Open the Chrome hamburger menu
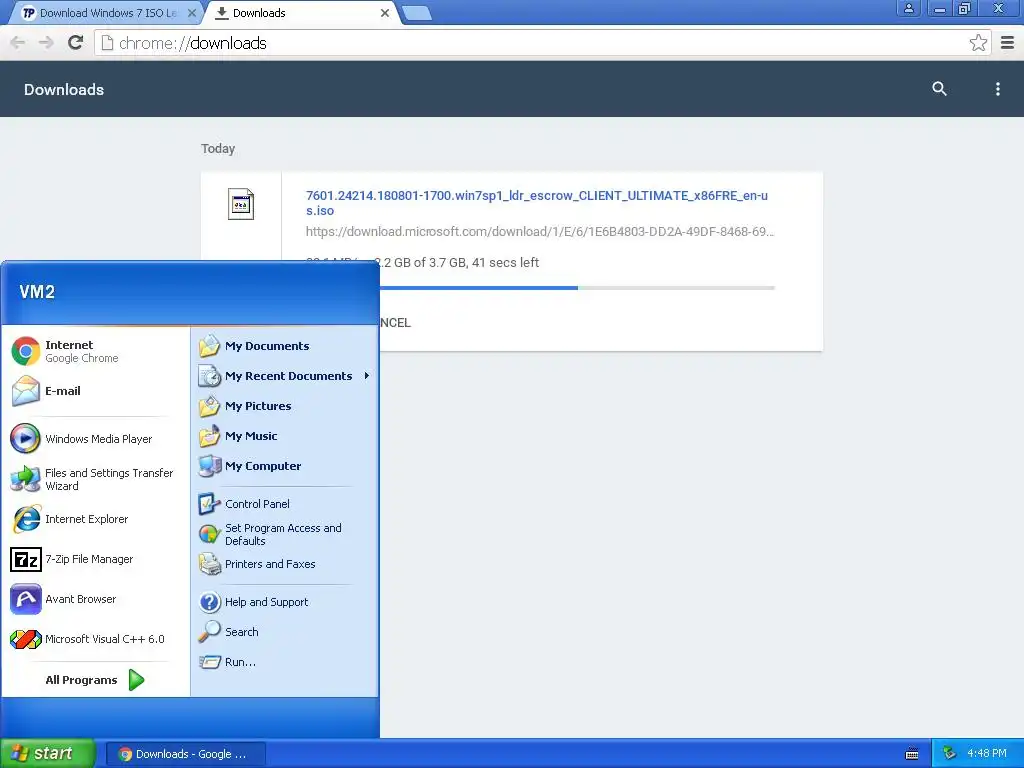The width and height of the screenshot is (1024, 768). 1008,43
